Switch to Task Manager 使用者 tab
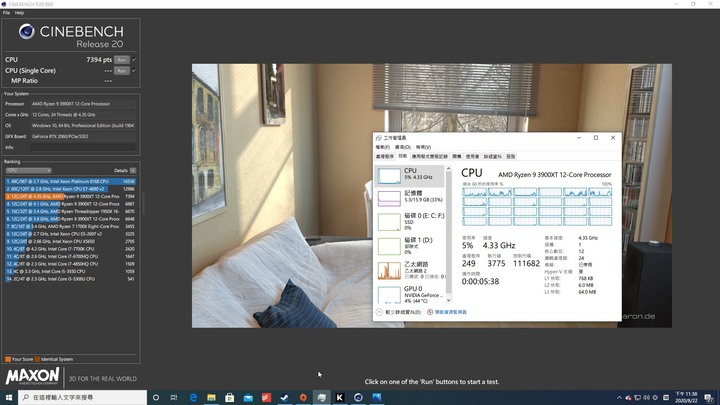Screen dimensions: 720x405 pyautogui.click(x=472, y=157)
